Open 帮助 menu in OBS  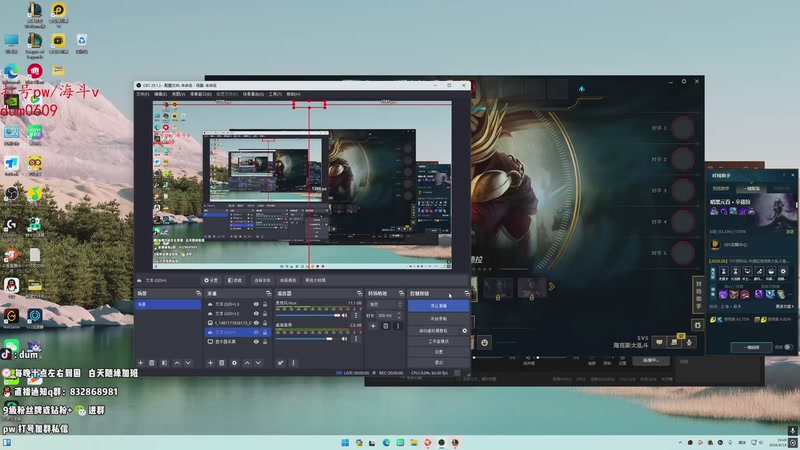tap(293, 94)
